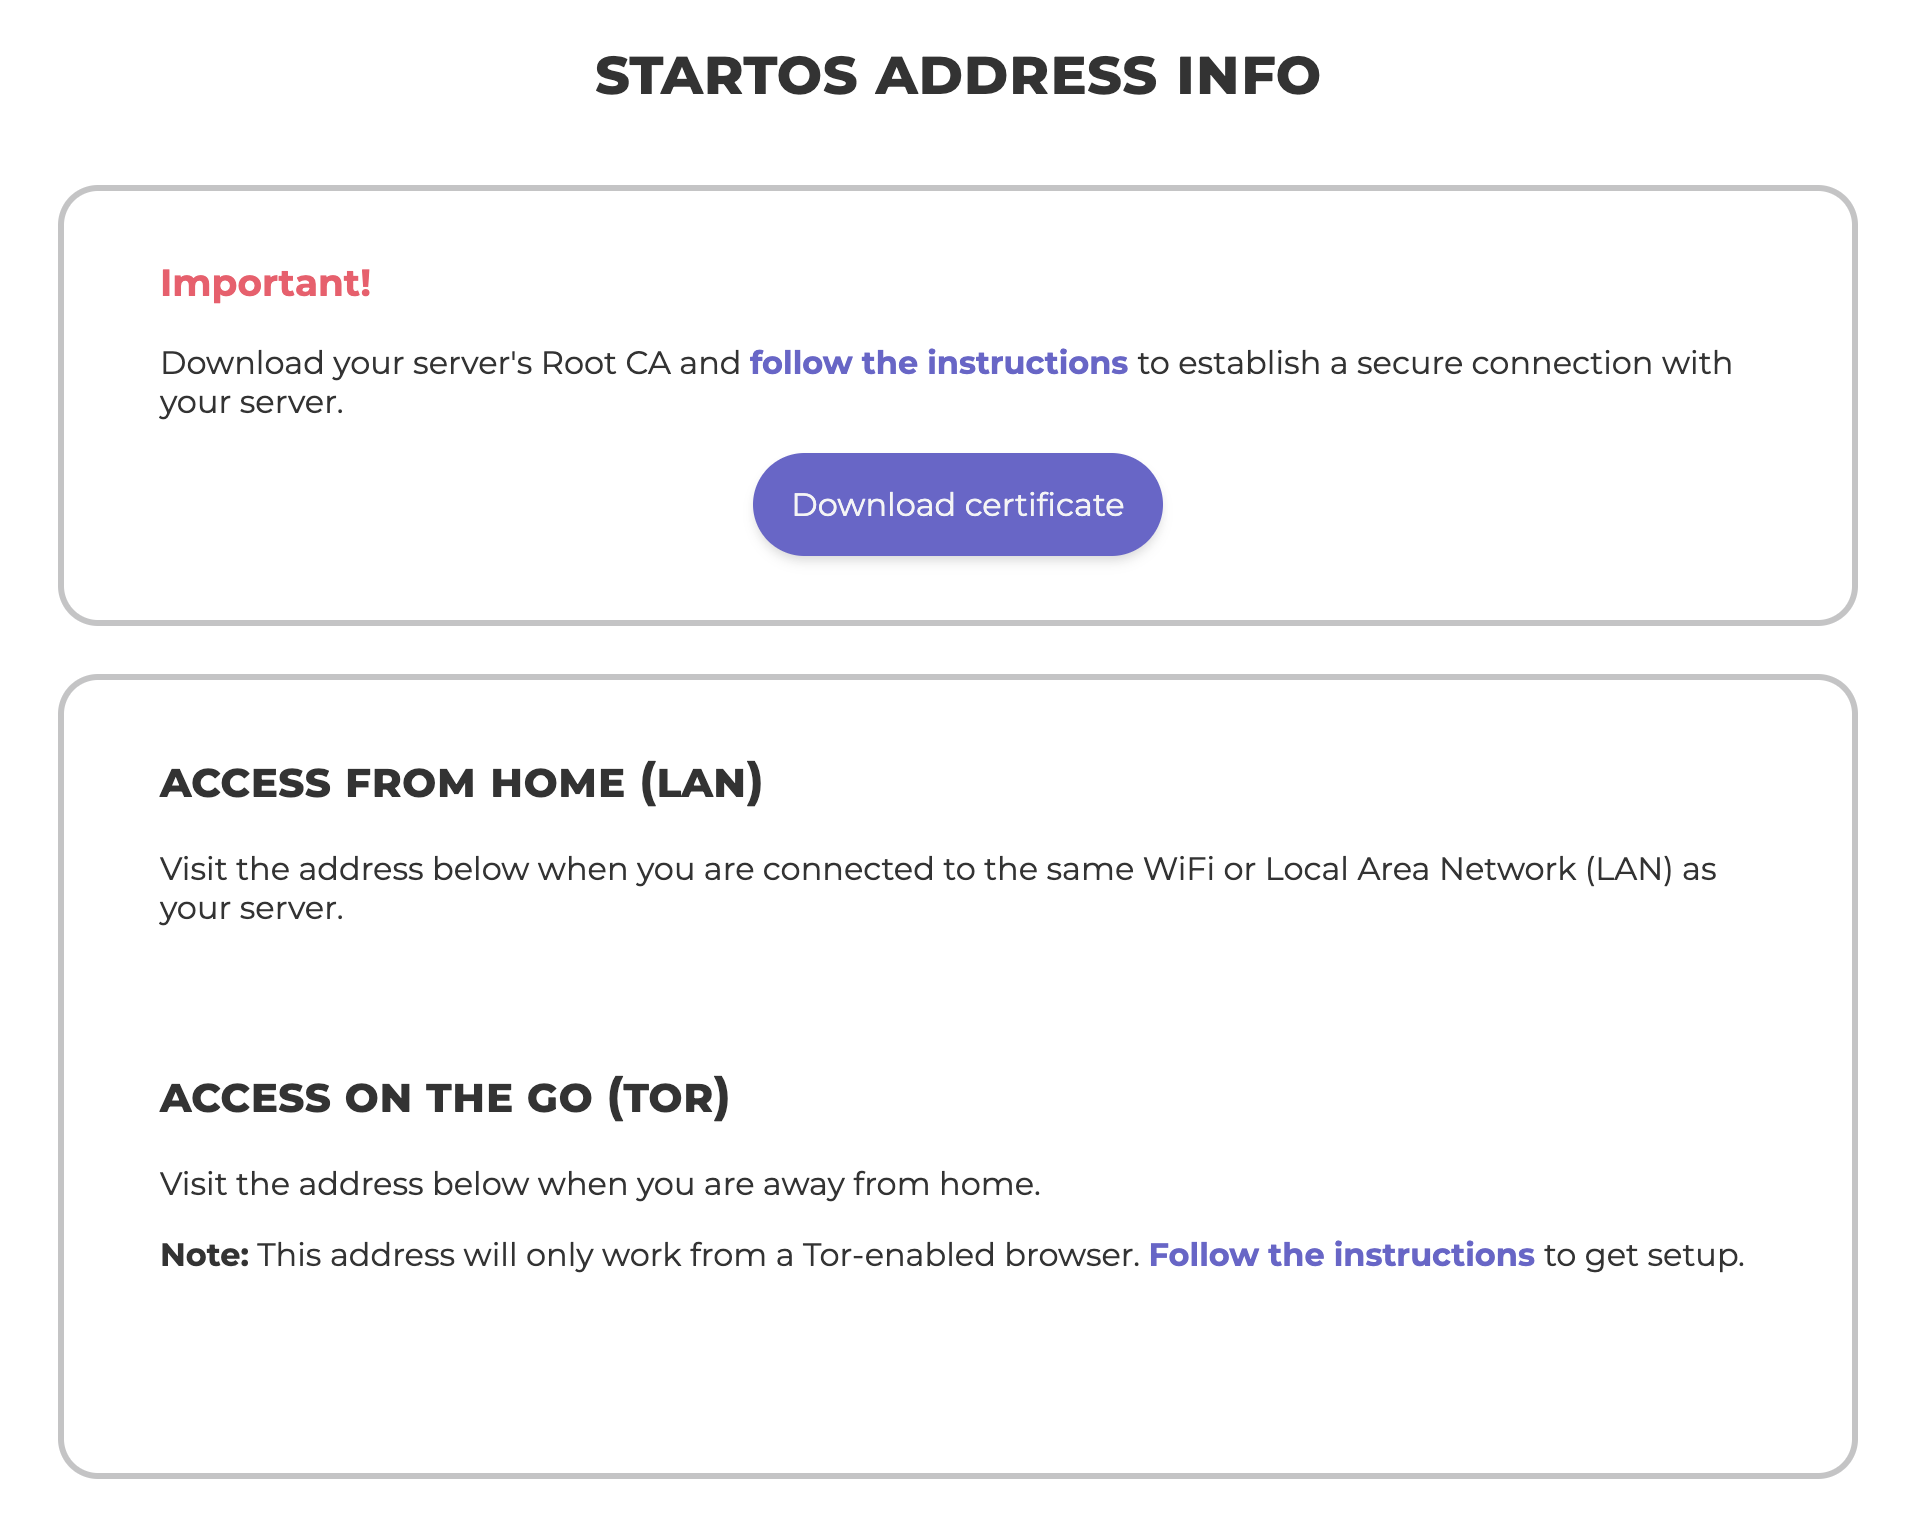Open the top follow the instructions link
The image size is (1910, 1530).
(x=938, y=363)
